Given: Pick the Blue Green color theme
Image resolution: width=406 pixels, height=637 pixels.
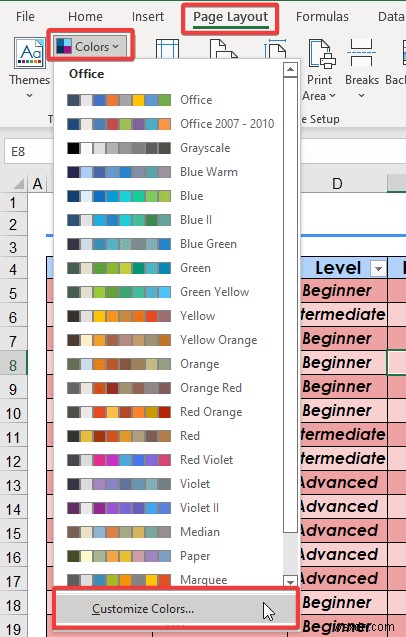Looking at the screenshot, I should click(169, 244).
